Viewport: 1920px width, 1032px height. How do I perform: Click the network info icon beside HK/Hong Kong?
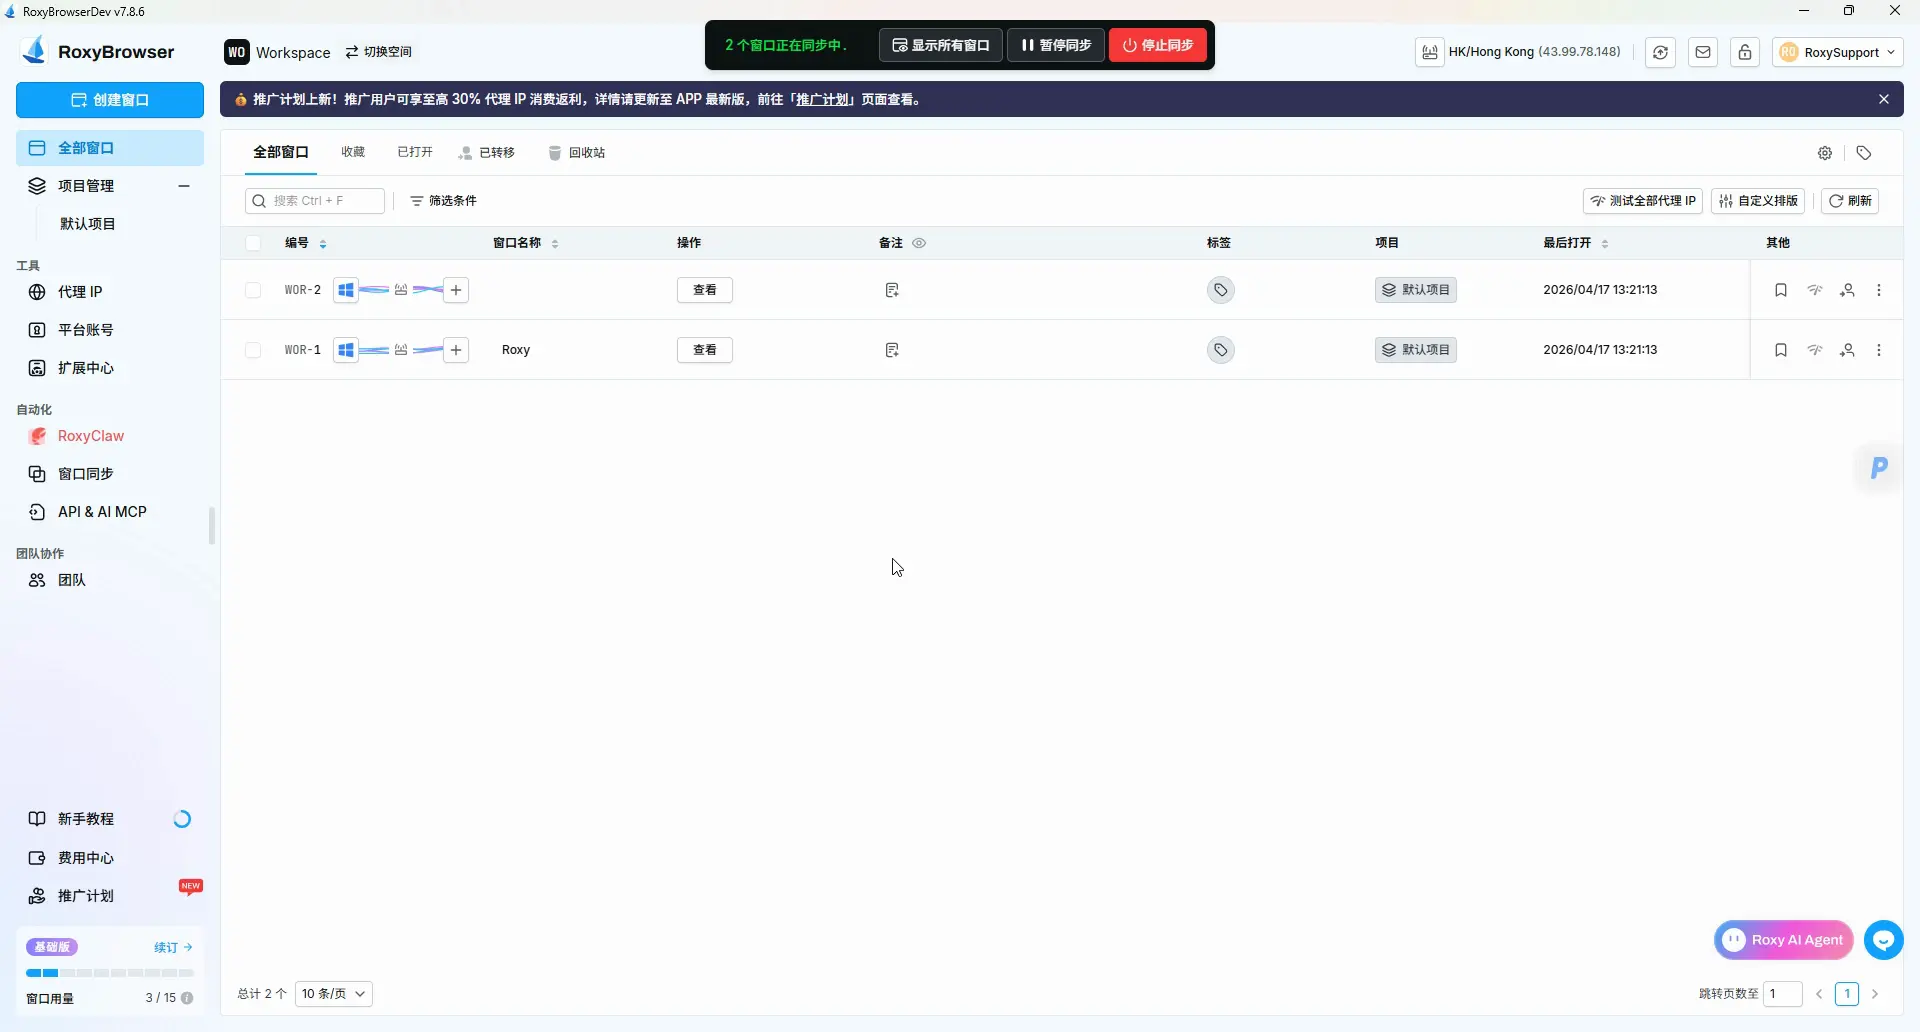point(1430,52)
